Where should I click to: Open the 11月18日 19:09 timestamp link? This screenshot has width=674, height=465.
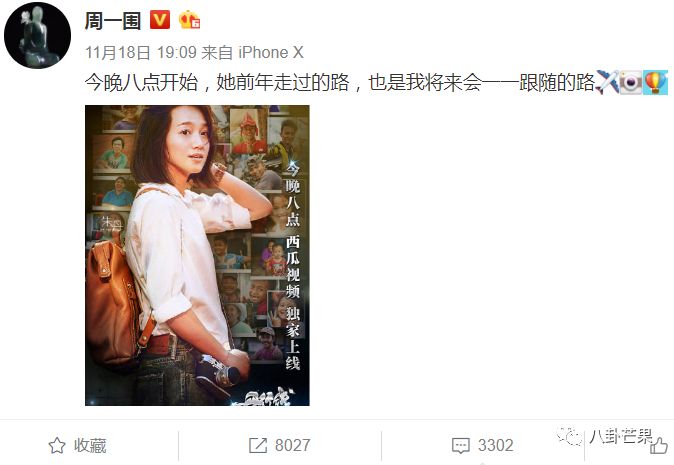141,52
